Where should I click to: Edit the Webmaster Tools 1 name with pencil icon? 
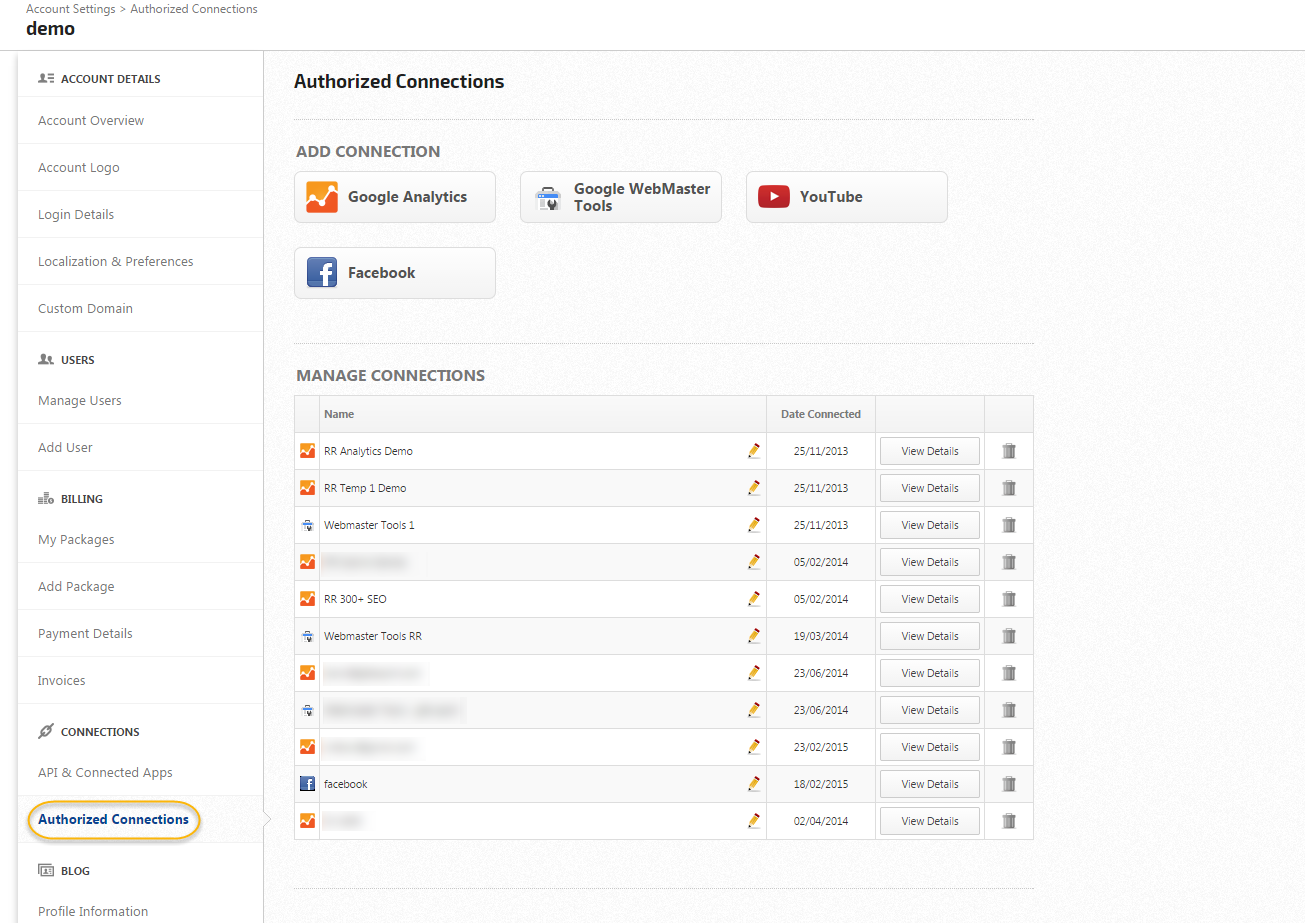[754, 525]
